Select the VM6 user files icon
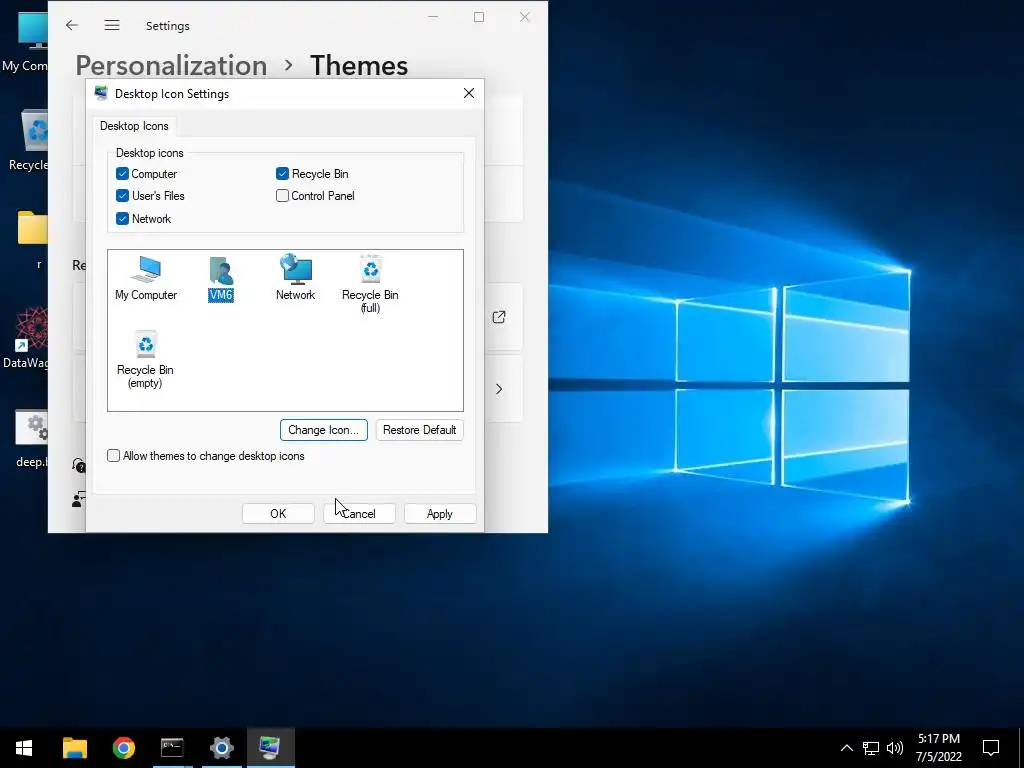The height and width of the screenshot is (768, 1024). (221, 279)
